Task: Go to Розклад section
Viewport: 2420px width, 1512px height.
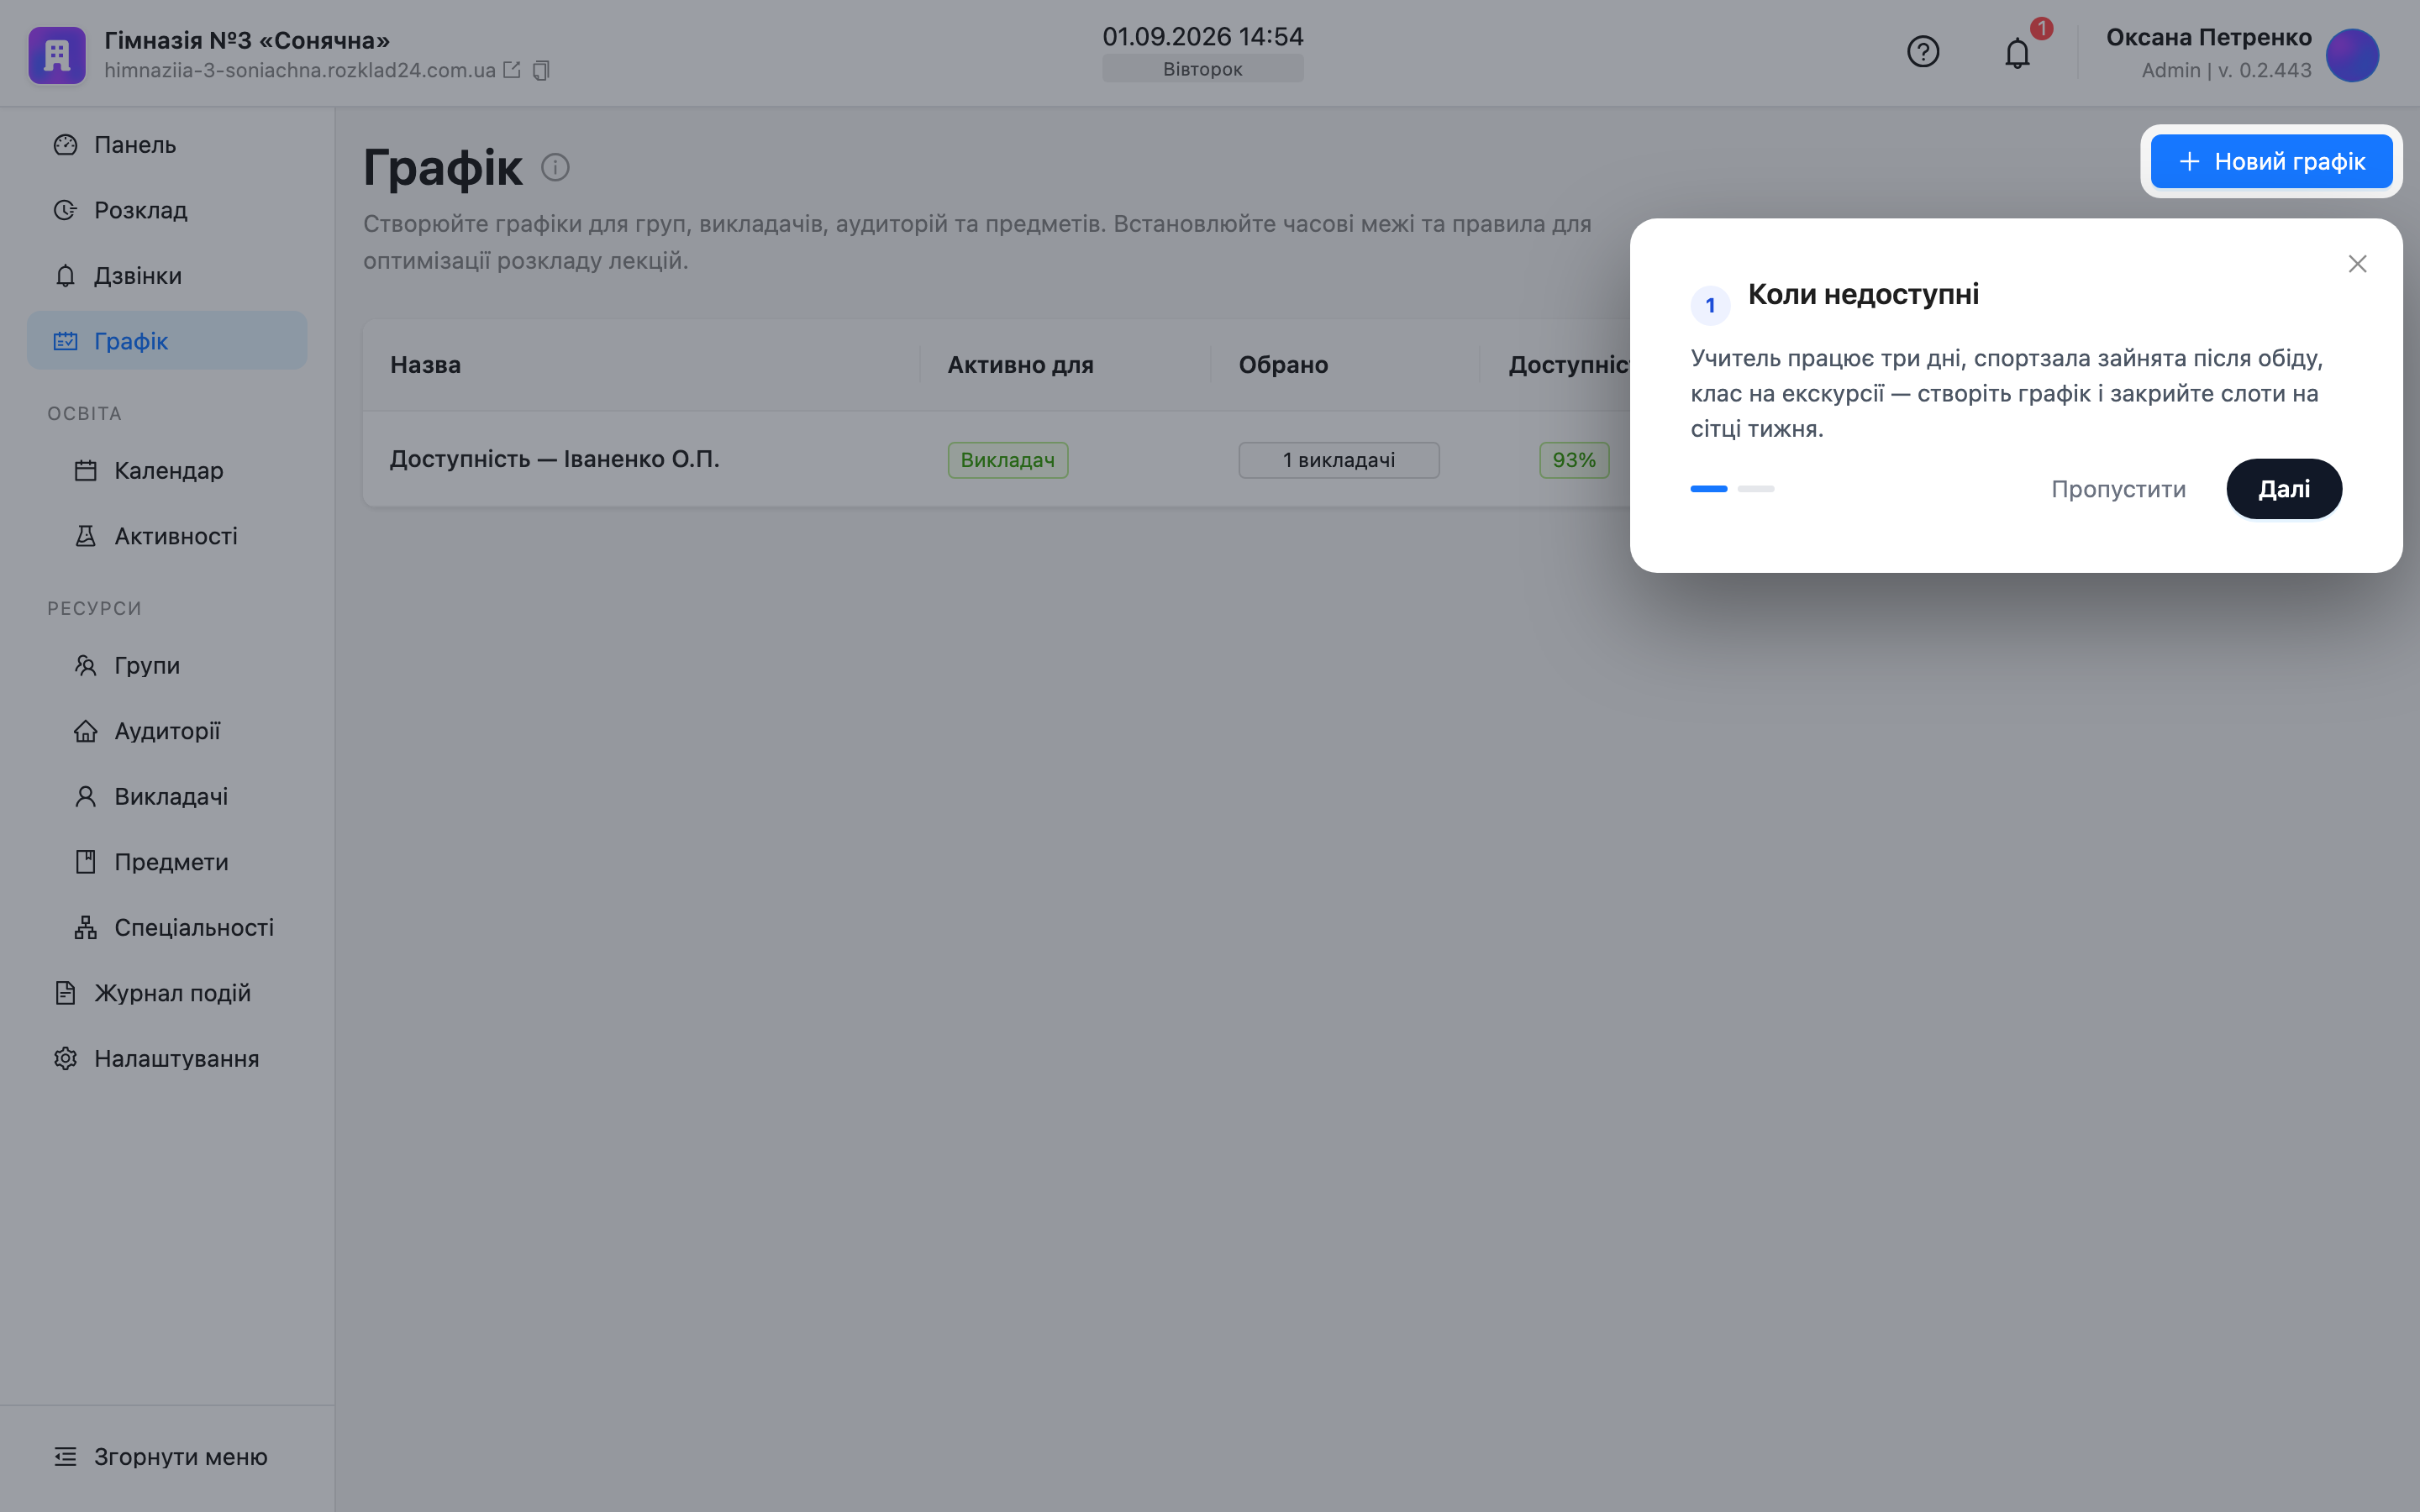Action: pyautogui.click(x=167, y=210)
